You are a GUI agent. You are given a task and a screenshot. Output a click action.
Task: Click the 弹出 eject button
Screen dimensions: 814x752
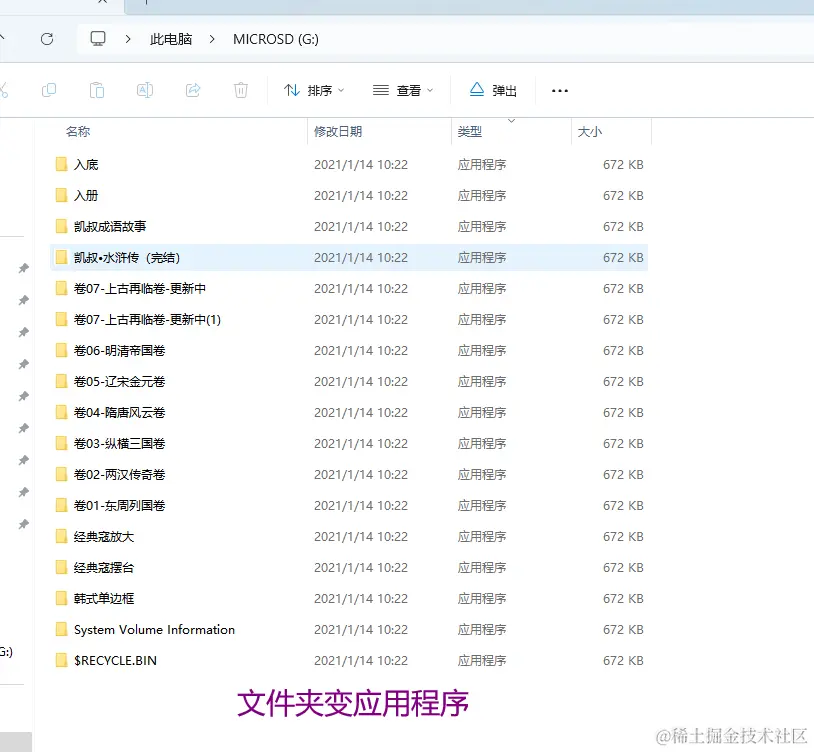(493, 90)
